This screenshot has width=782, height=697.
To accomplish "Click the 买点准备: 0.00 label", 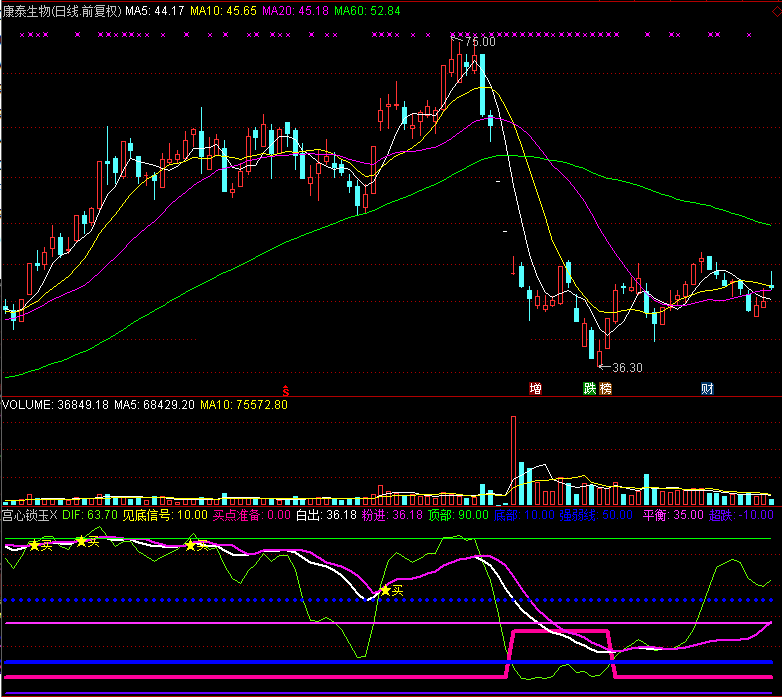I will click(251, 515).
